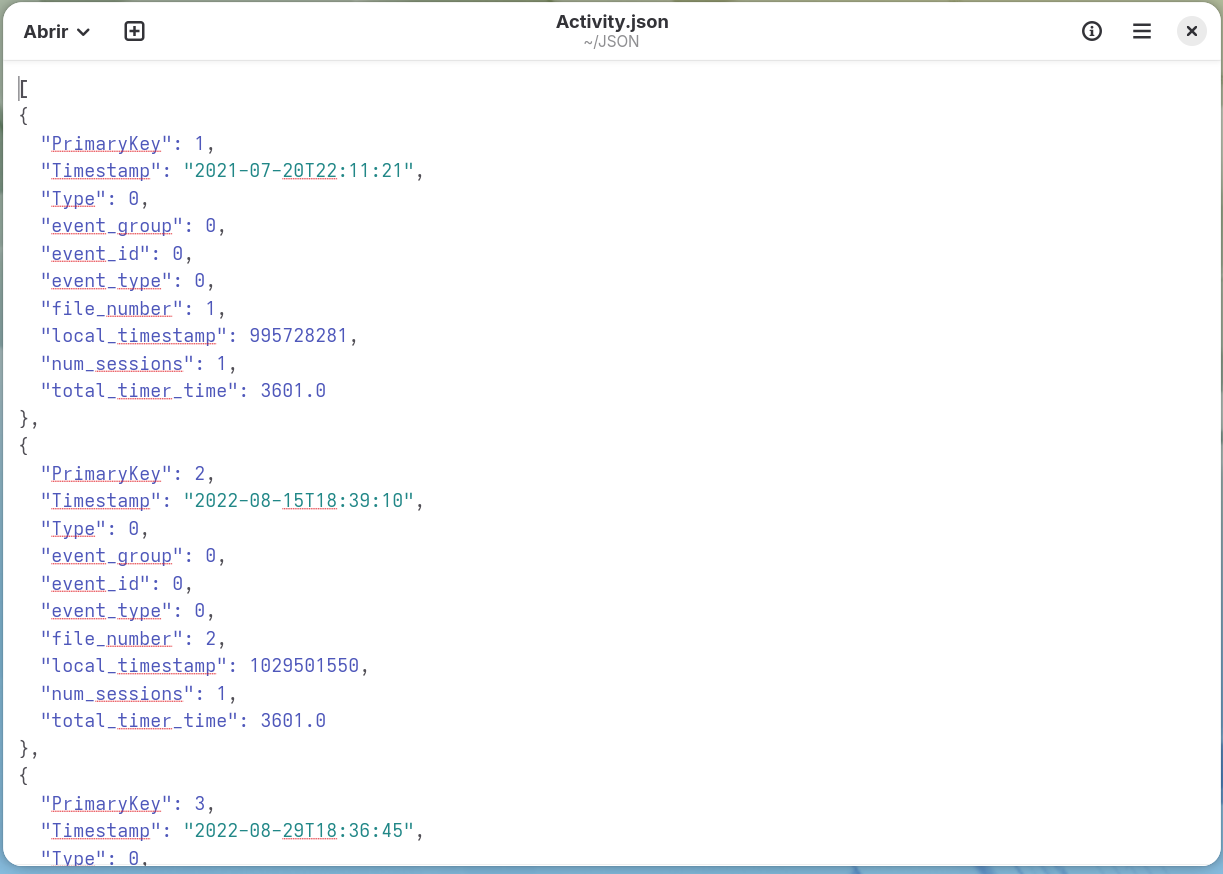1223x874 pixels.
Task: Click the "PrimaryKey": 3 line
Action: (x=127, y=804)
